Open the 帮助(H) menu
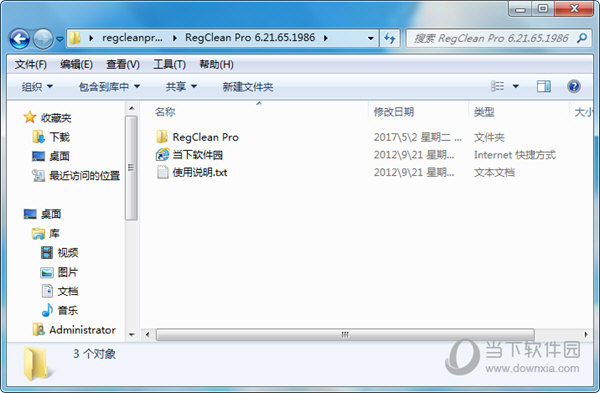 [216, 64]
